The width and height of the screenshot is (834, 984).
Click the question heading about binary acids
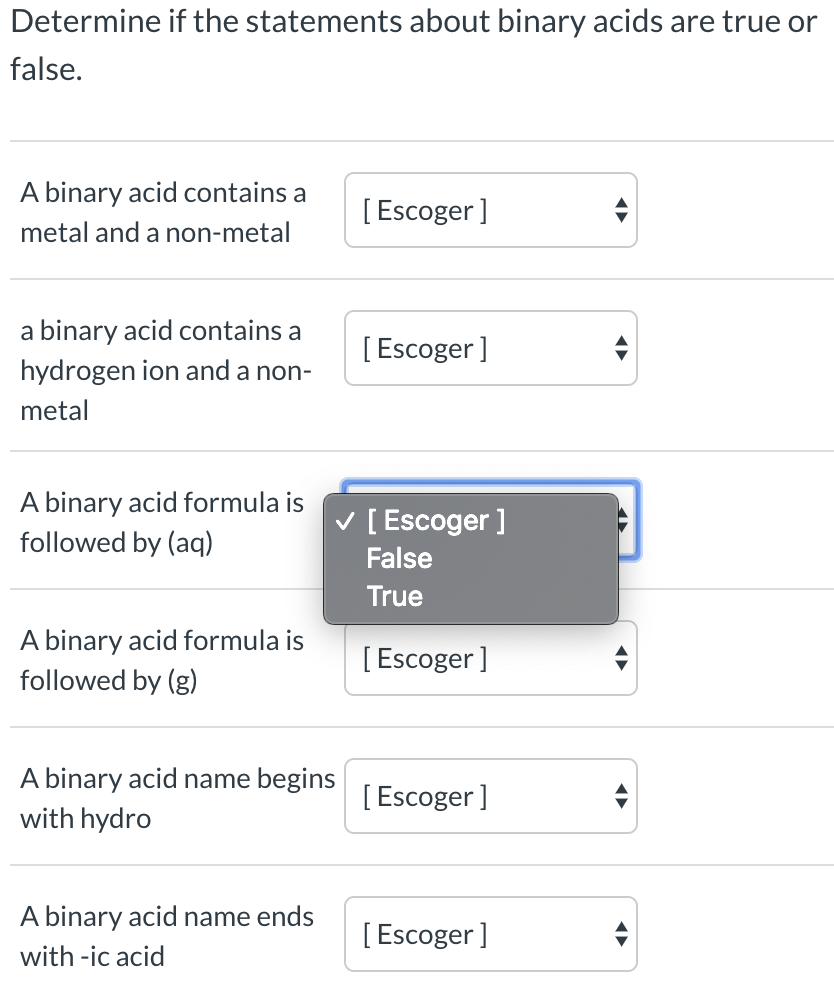417,45
